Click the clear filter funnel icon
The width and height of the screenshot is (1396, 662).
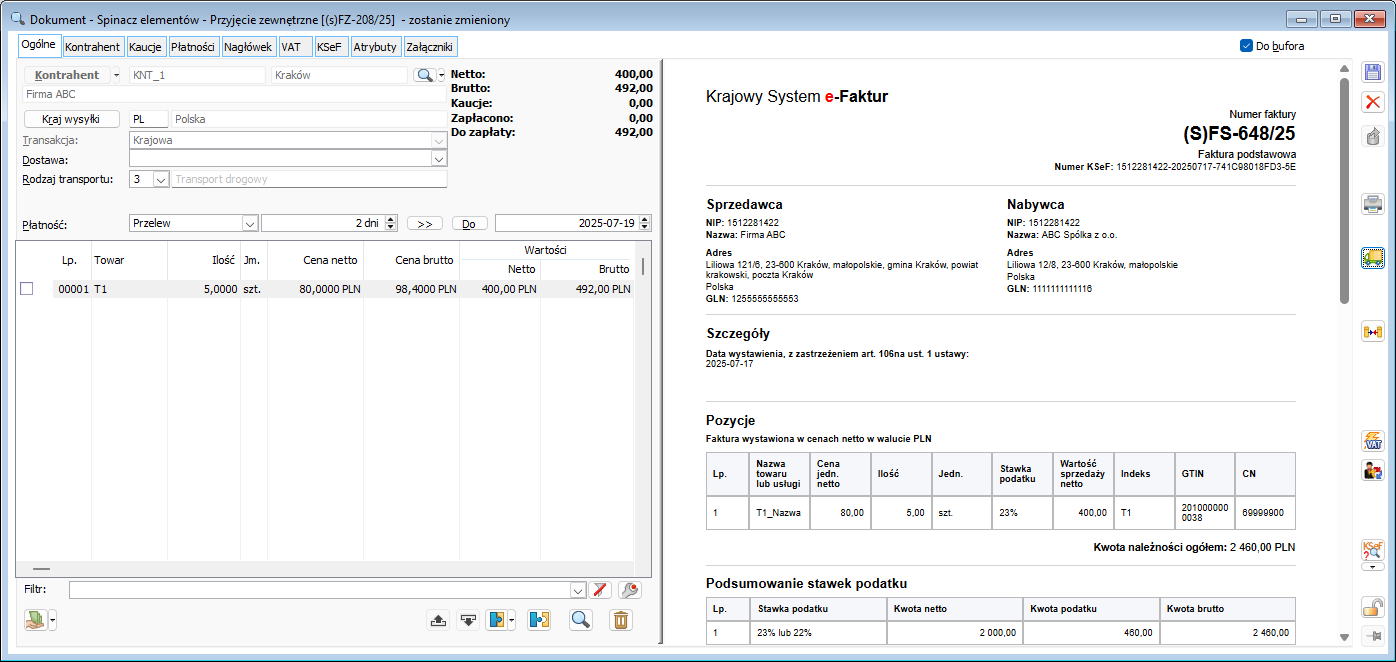coord(600,590)
